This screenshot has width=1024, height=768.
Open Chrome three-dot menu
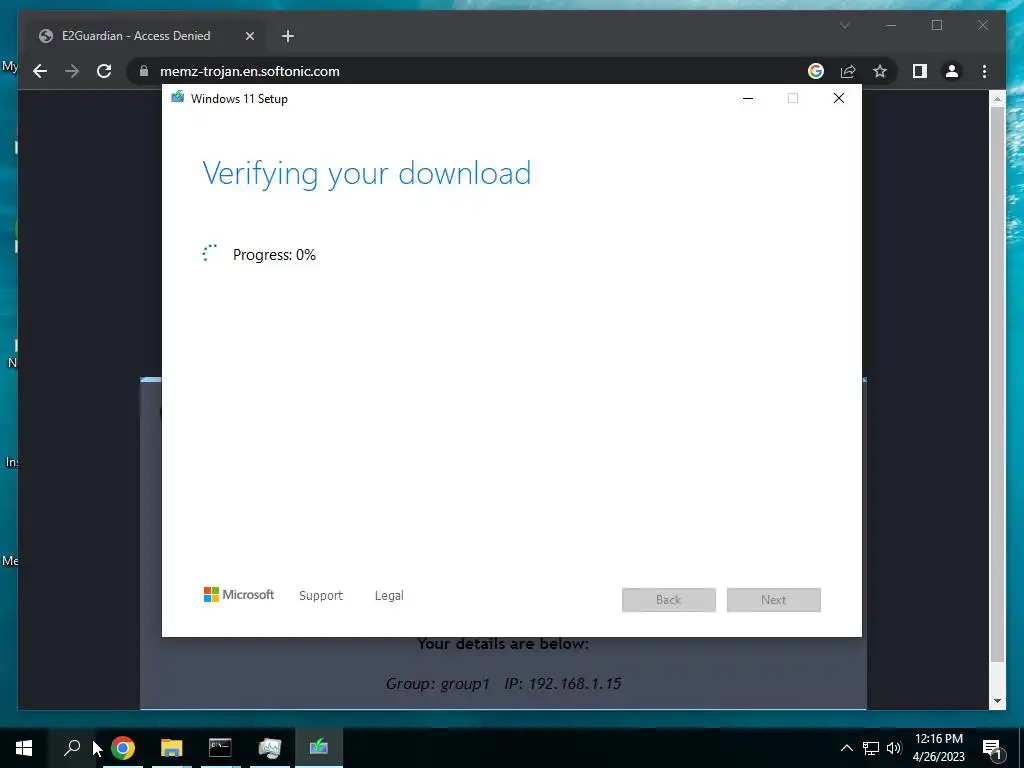point(984,71)
